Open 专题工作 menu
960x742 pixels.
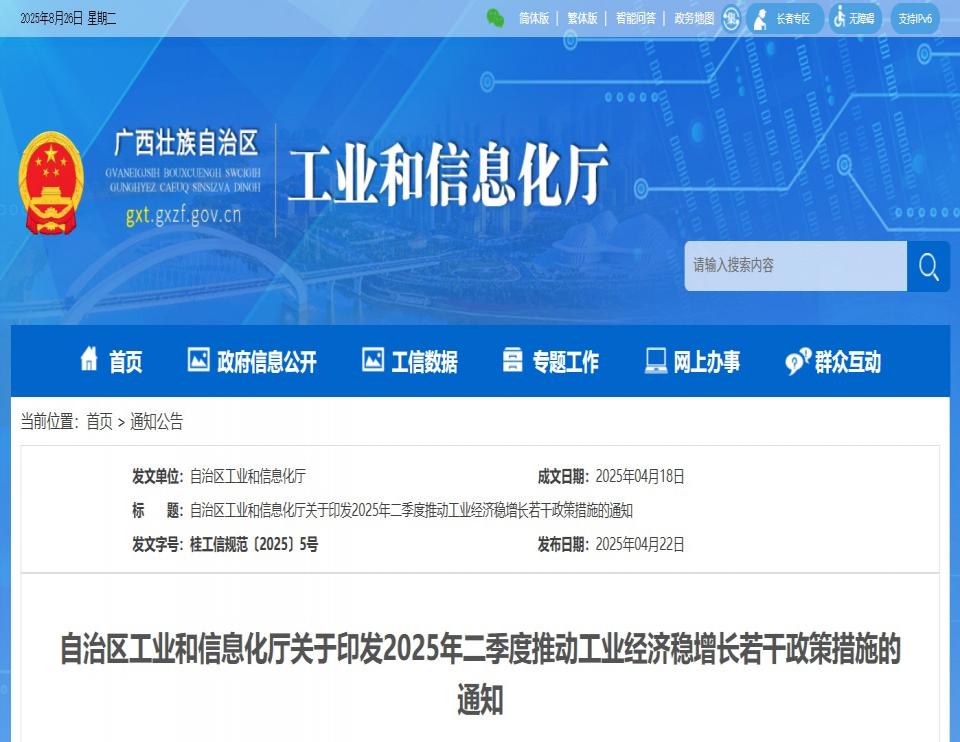tap(565, 361)
